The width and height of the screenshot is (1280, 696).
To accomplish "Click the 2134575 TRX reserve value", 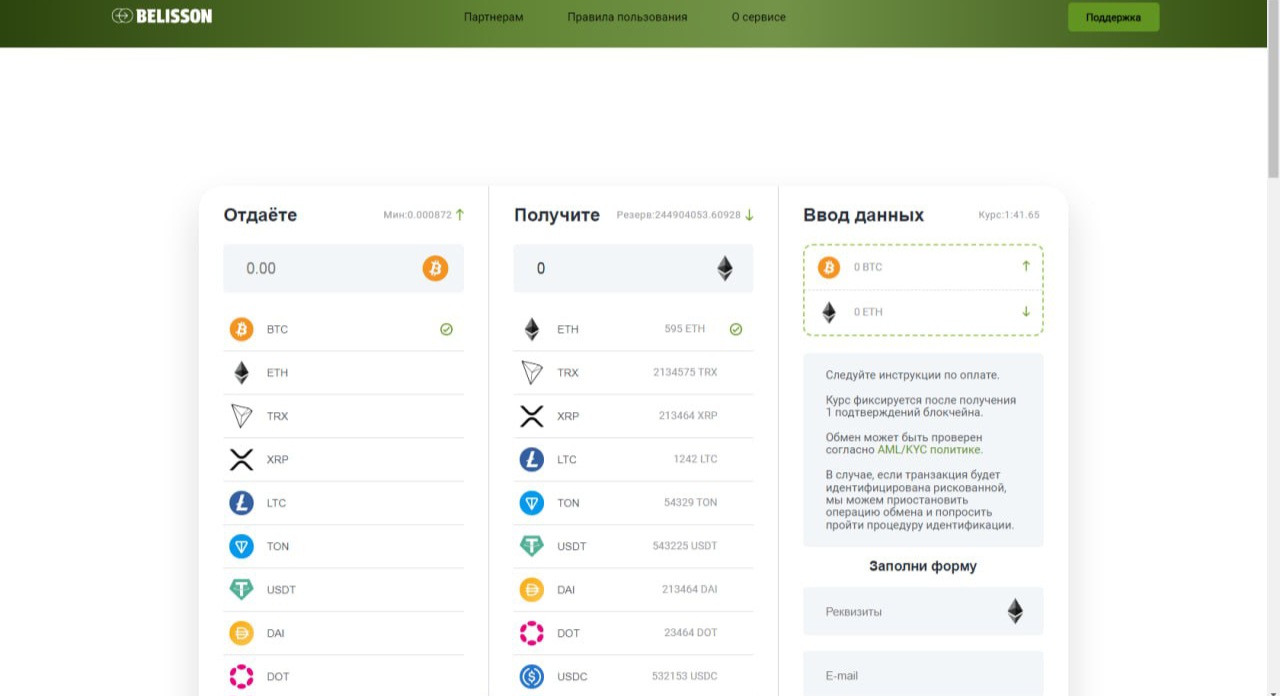I will (x=685, y=372).
